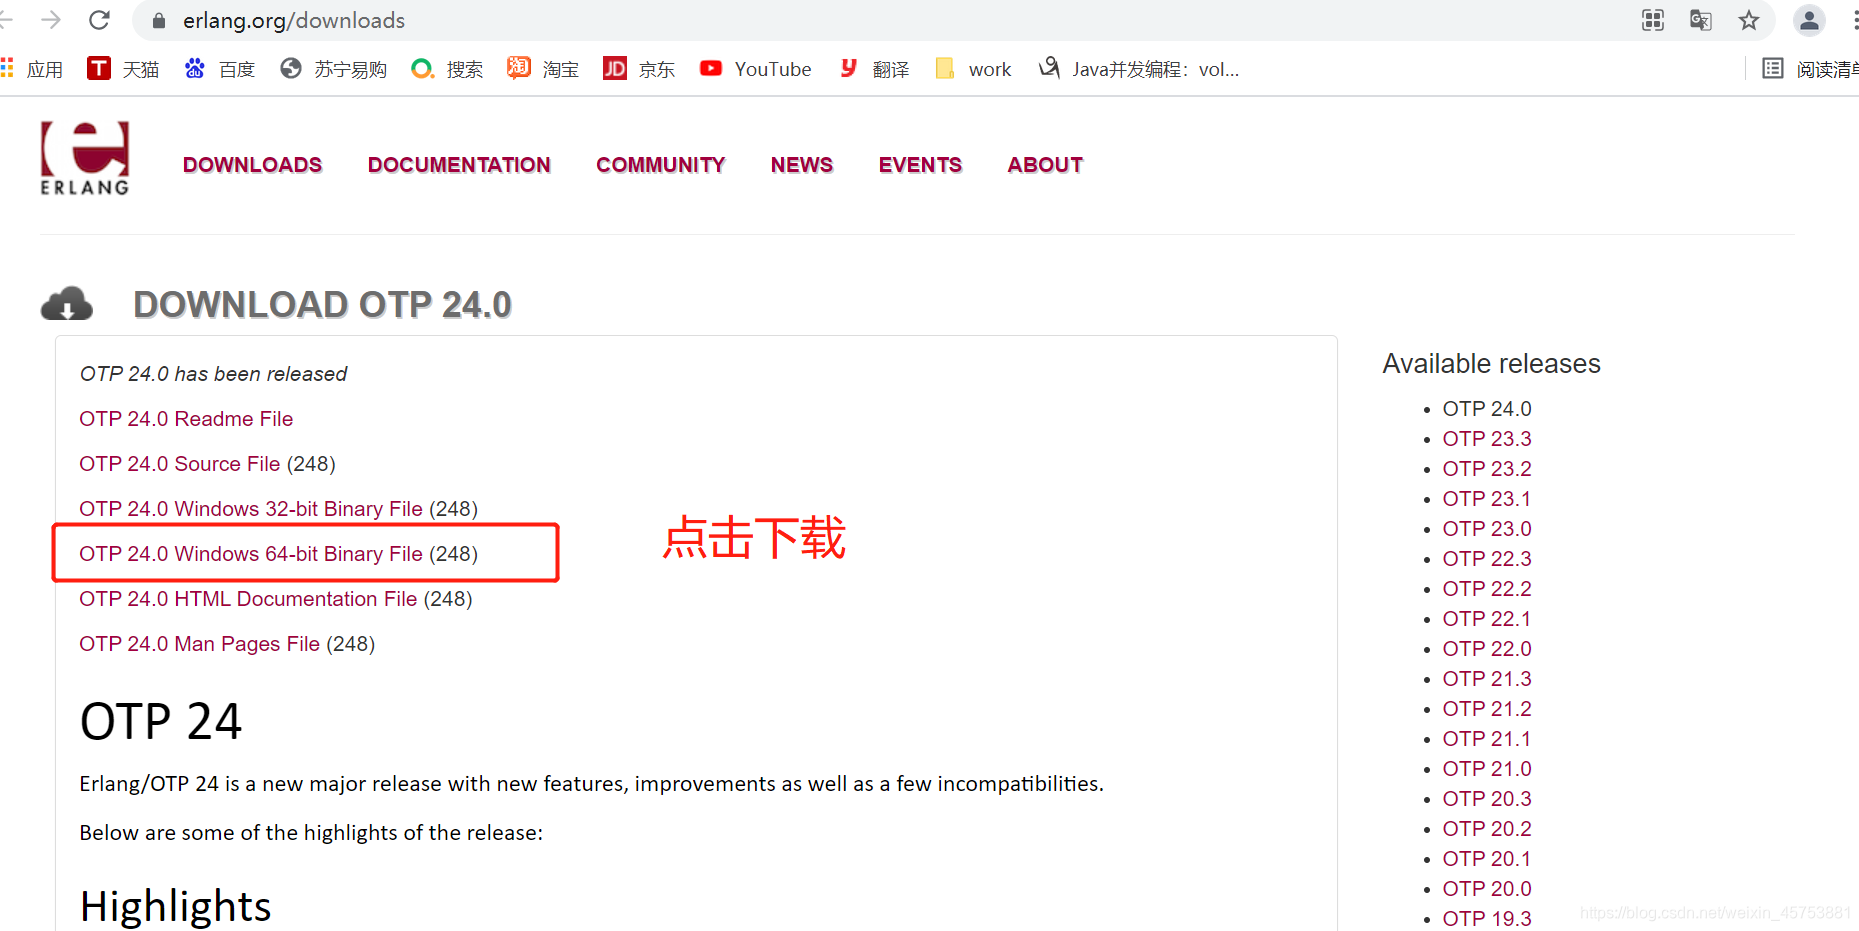Viewport: 1859px width, 931px height.
Task: Select release OTP 21.0
Action: pyautogui.click(x=1487, y=769)
